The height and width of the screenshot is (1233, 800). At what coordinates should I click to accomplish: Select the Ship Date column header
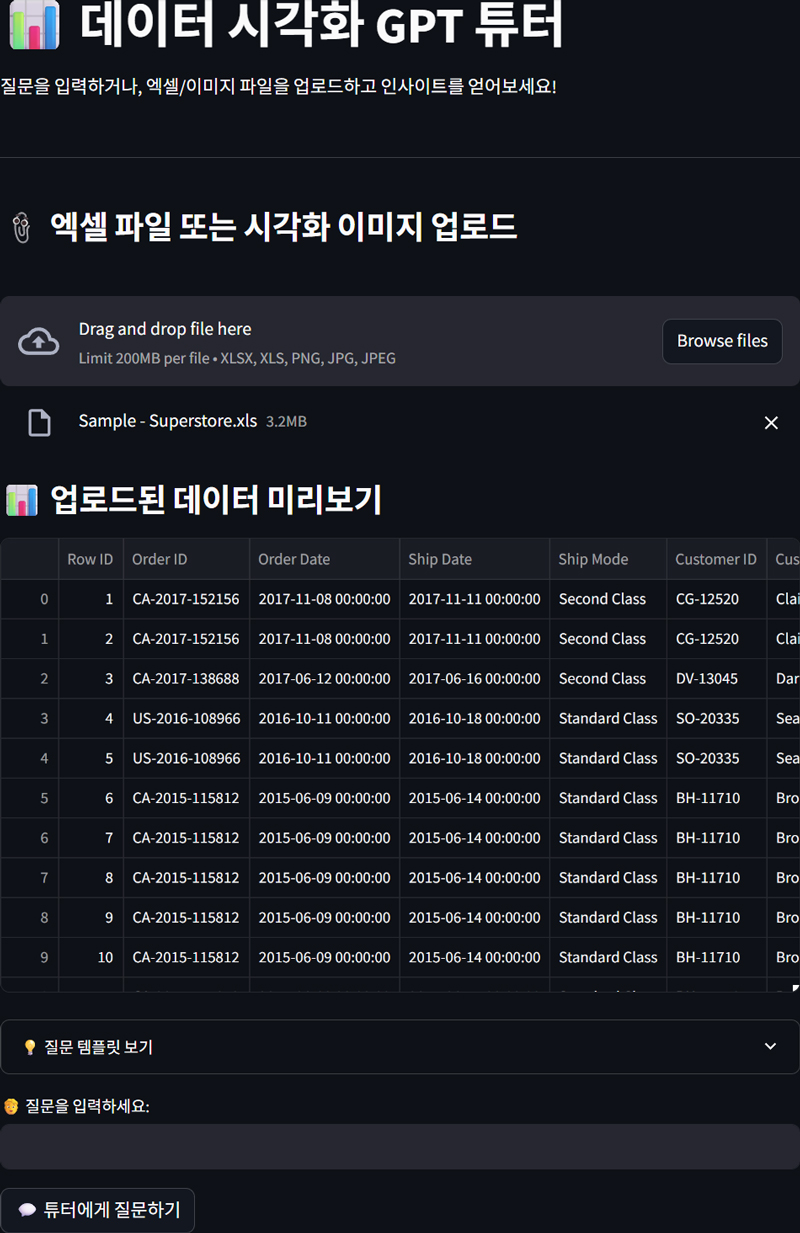tap(440, 559)
